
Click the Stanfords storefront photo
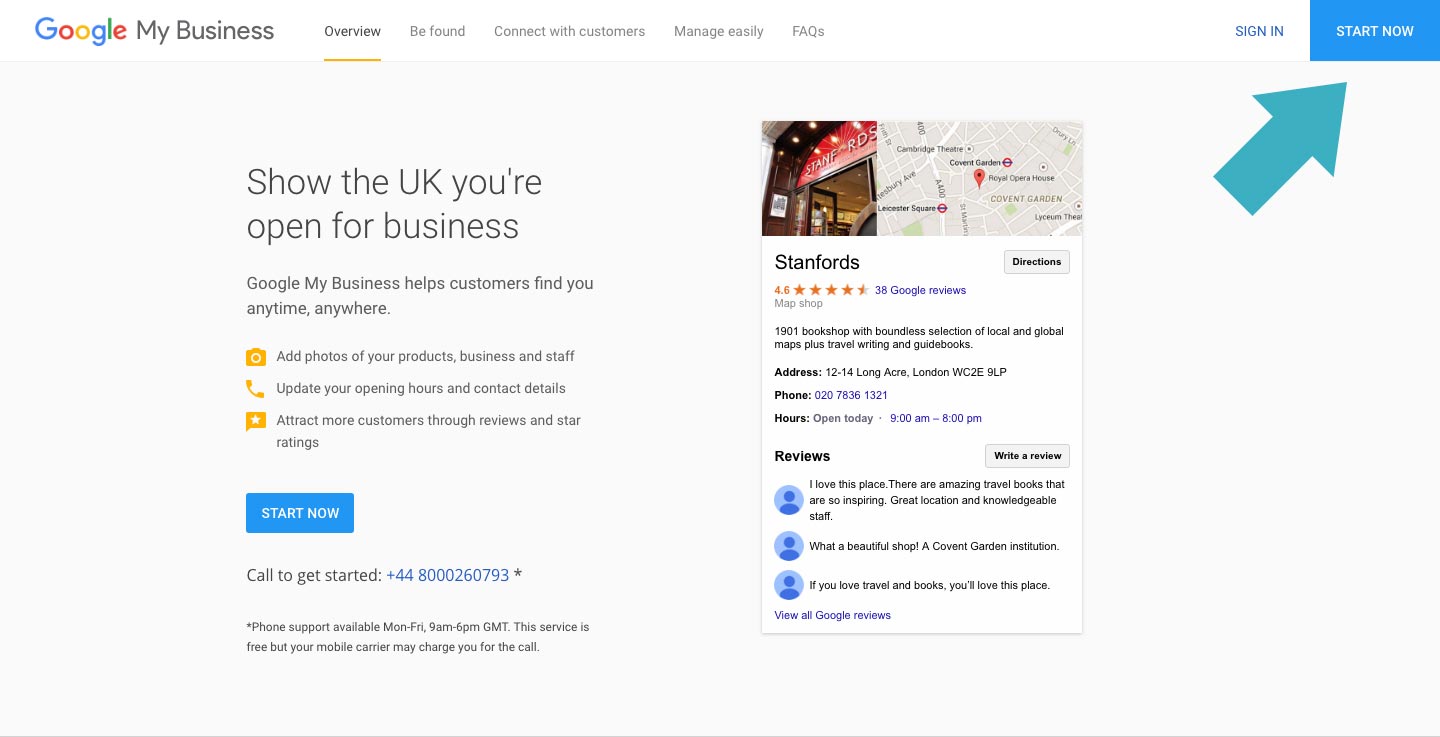[x=819, y=179]
